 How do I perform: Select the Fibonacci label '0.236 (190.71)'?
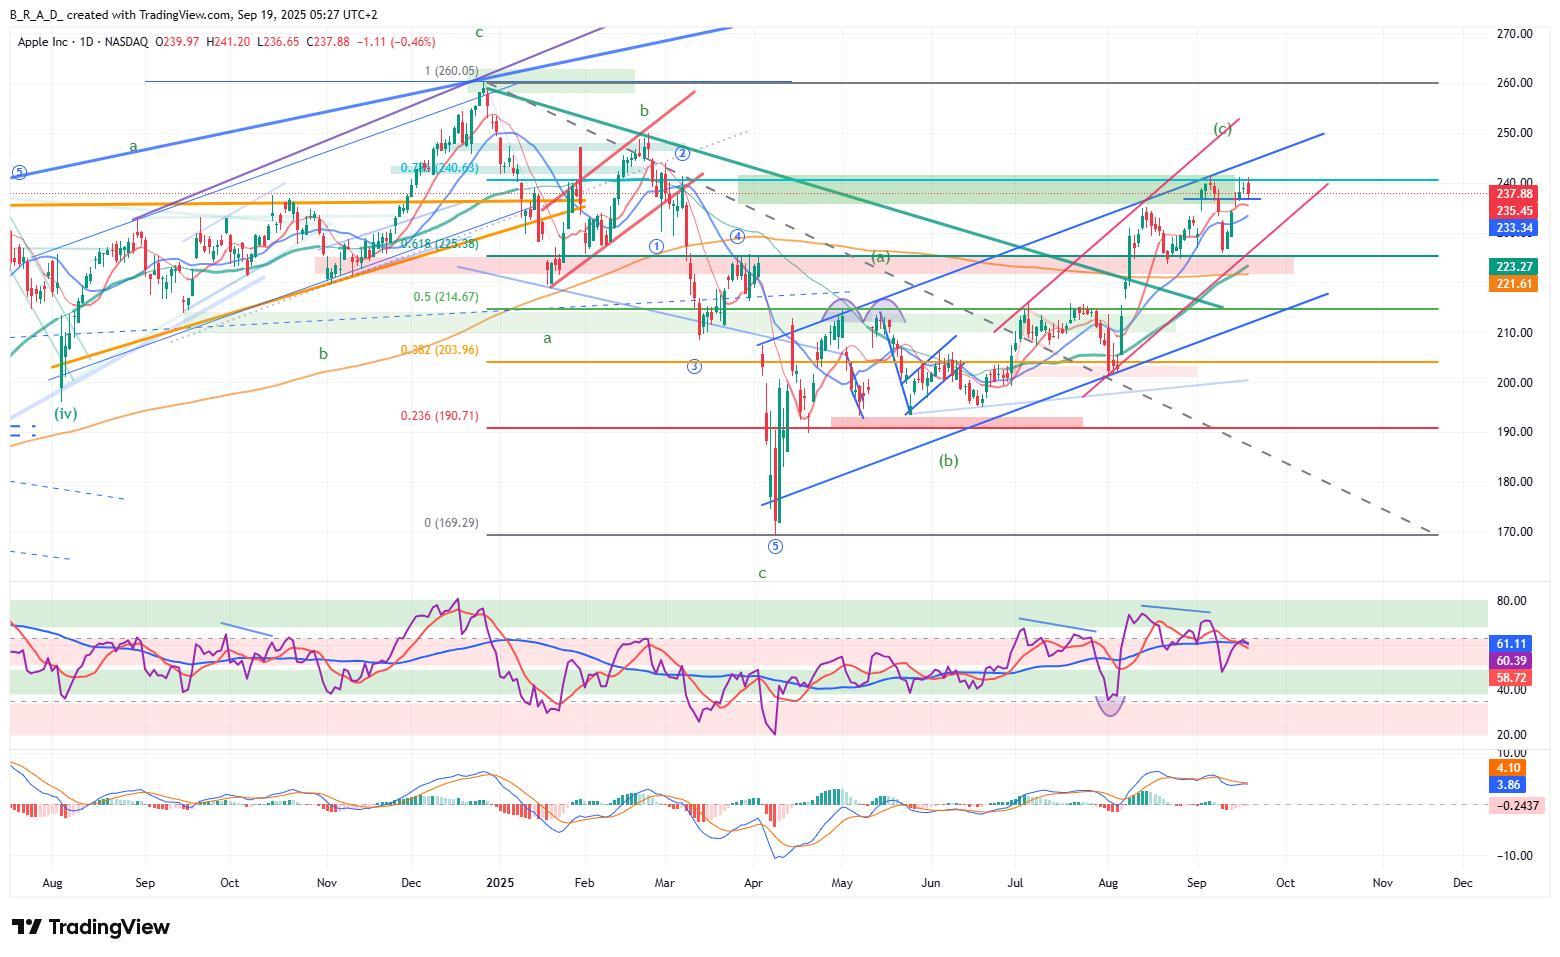[439, 416]
